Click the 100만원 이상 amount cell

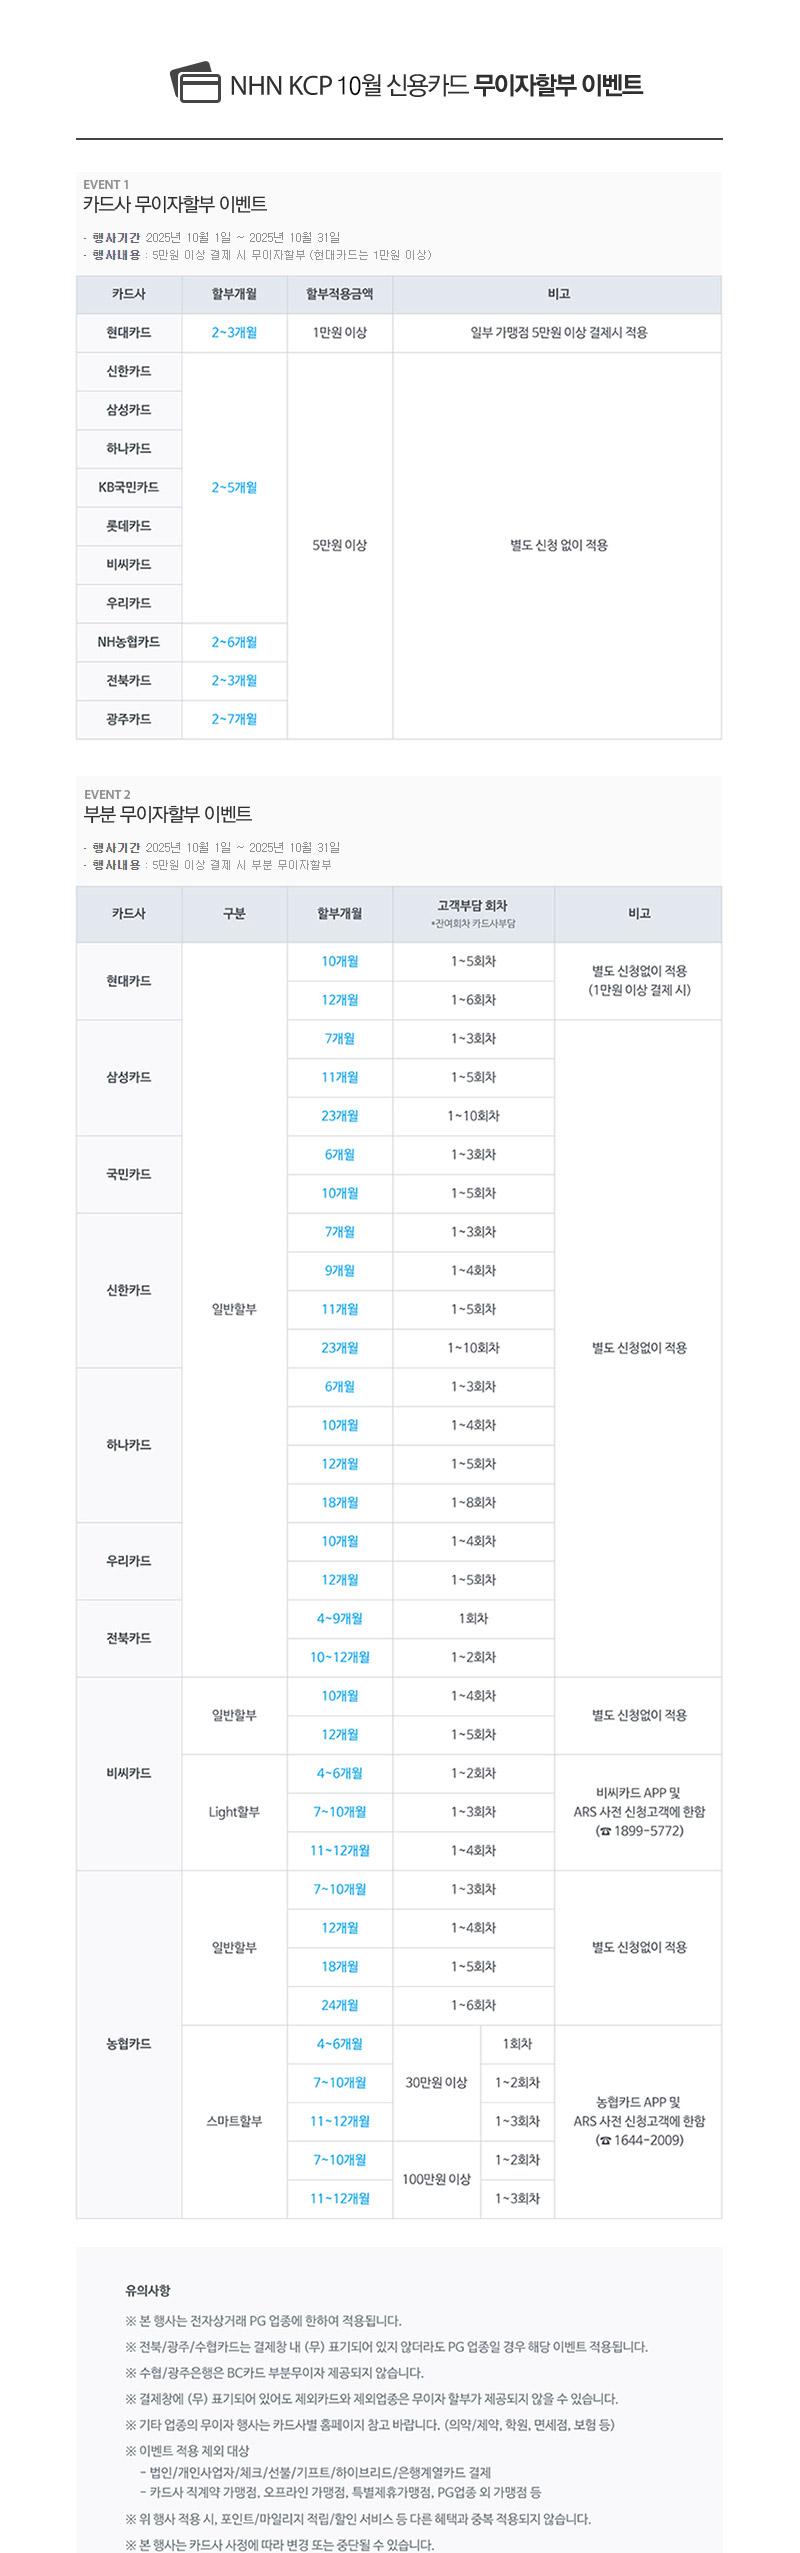pos(436,2179)
